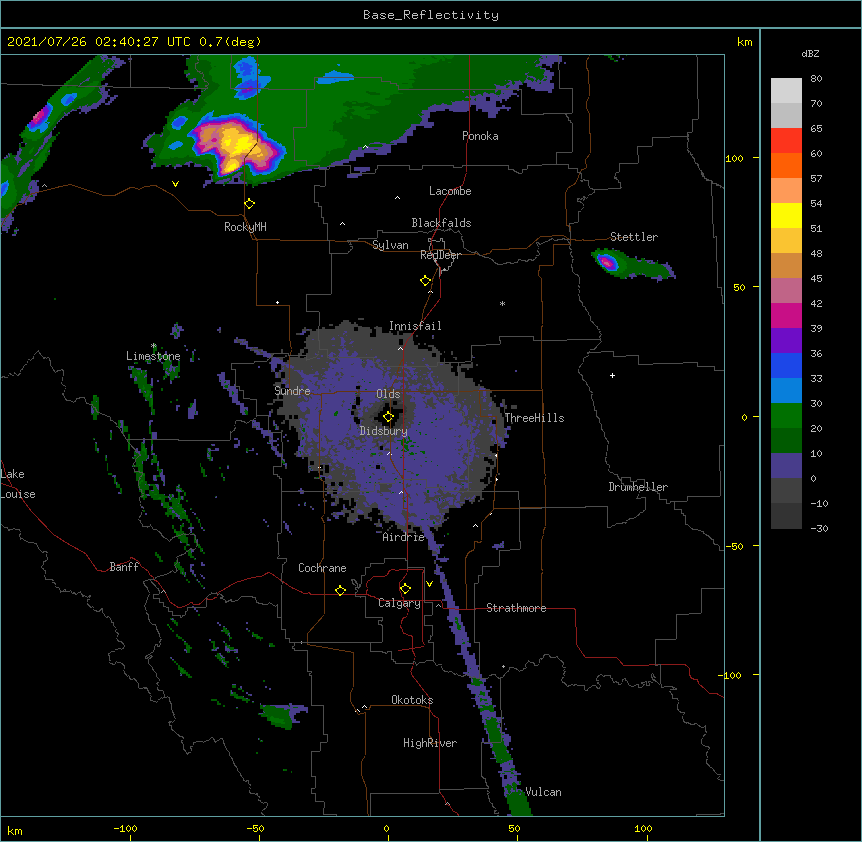Click the Banff town label
This screenshot has height=842, width=862.
tap(124, 567)
